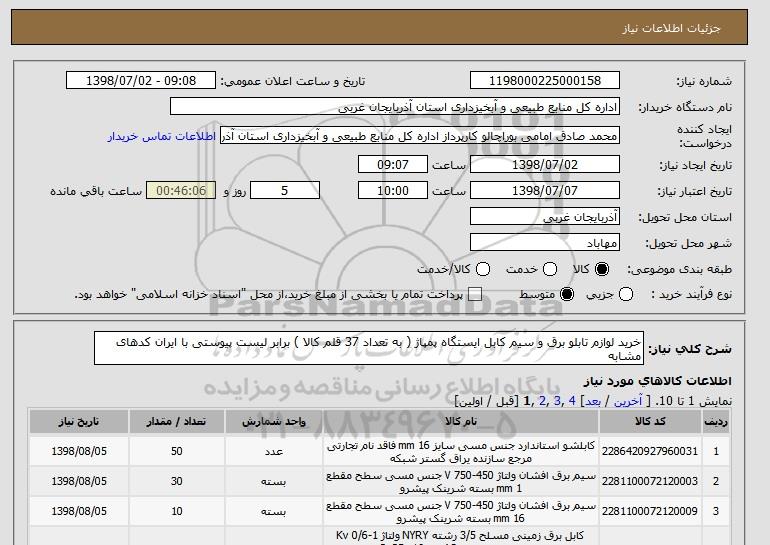
Task: Go to the بعد page link
Action: pyautogui.click(x=593, y=401)
